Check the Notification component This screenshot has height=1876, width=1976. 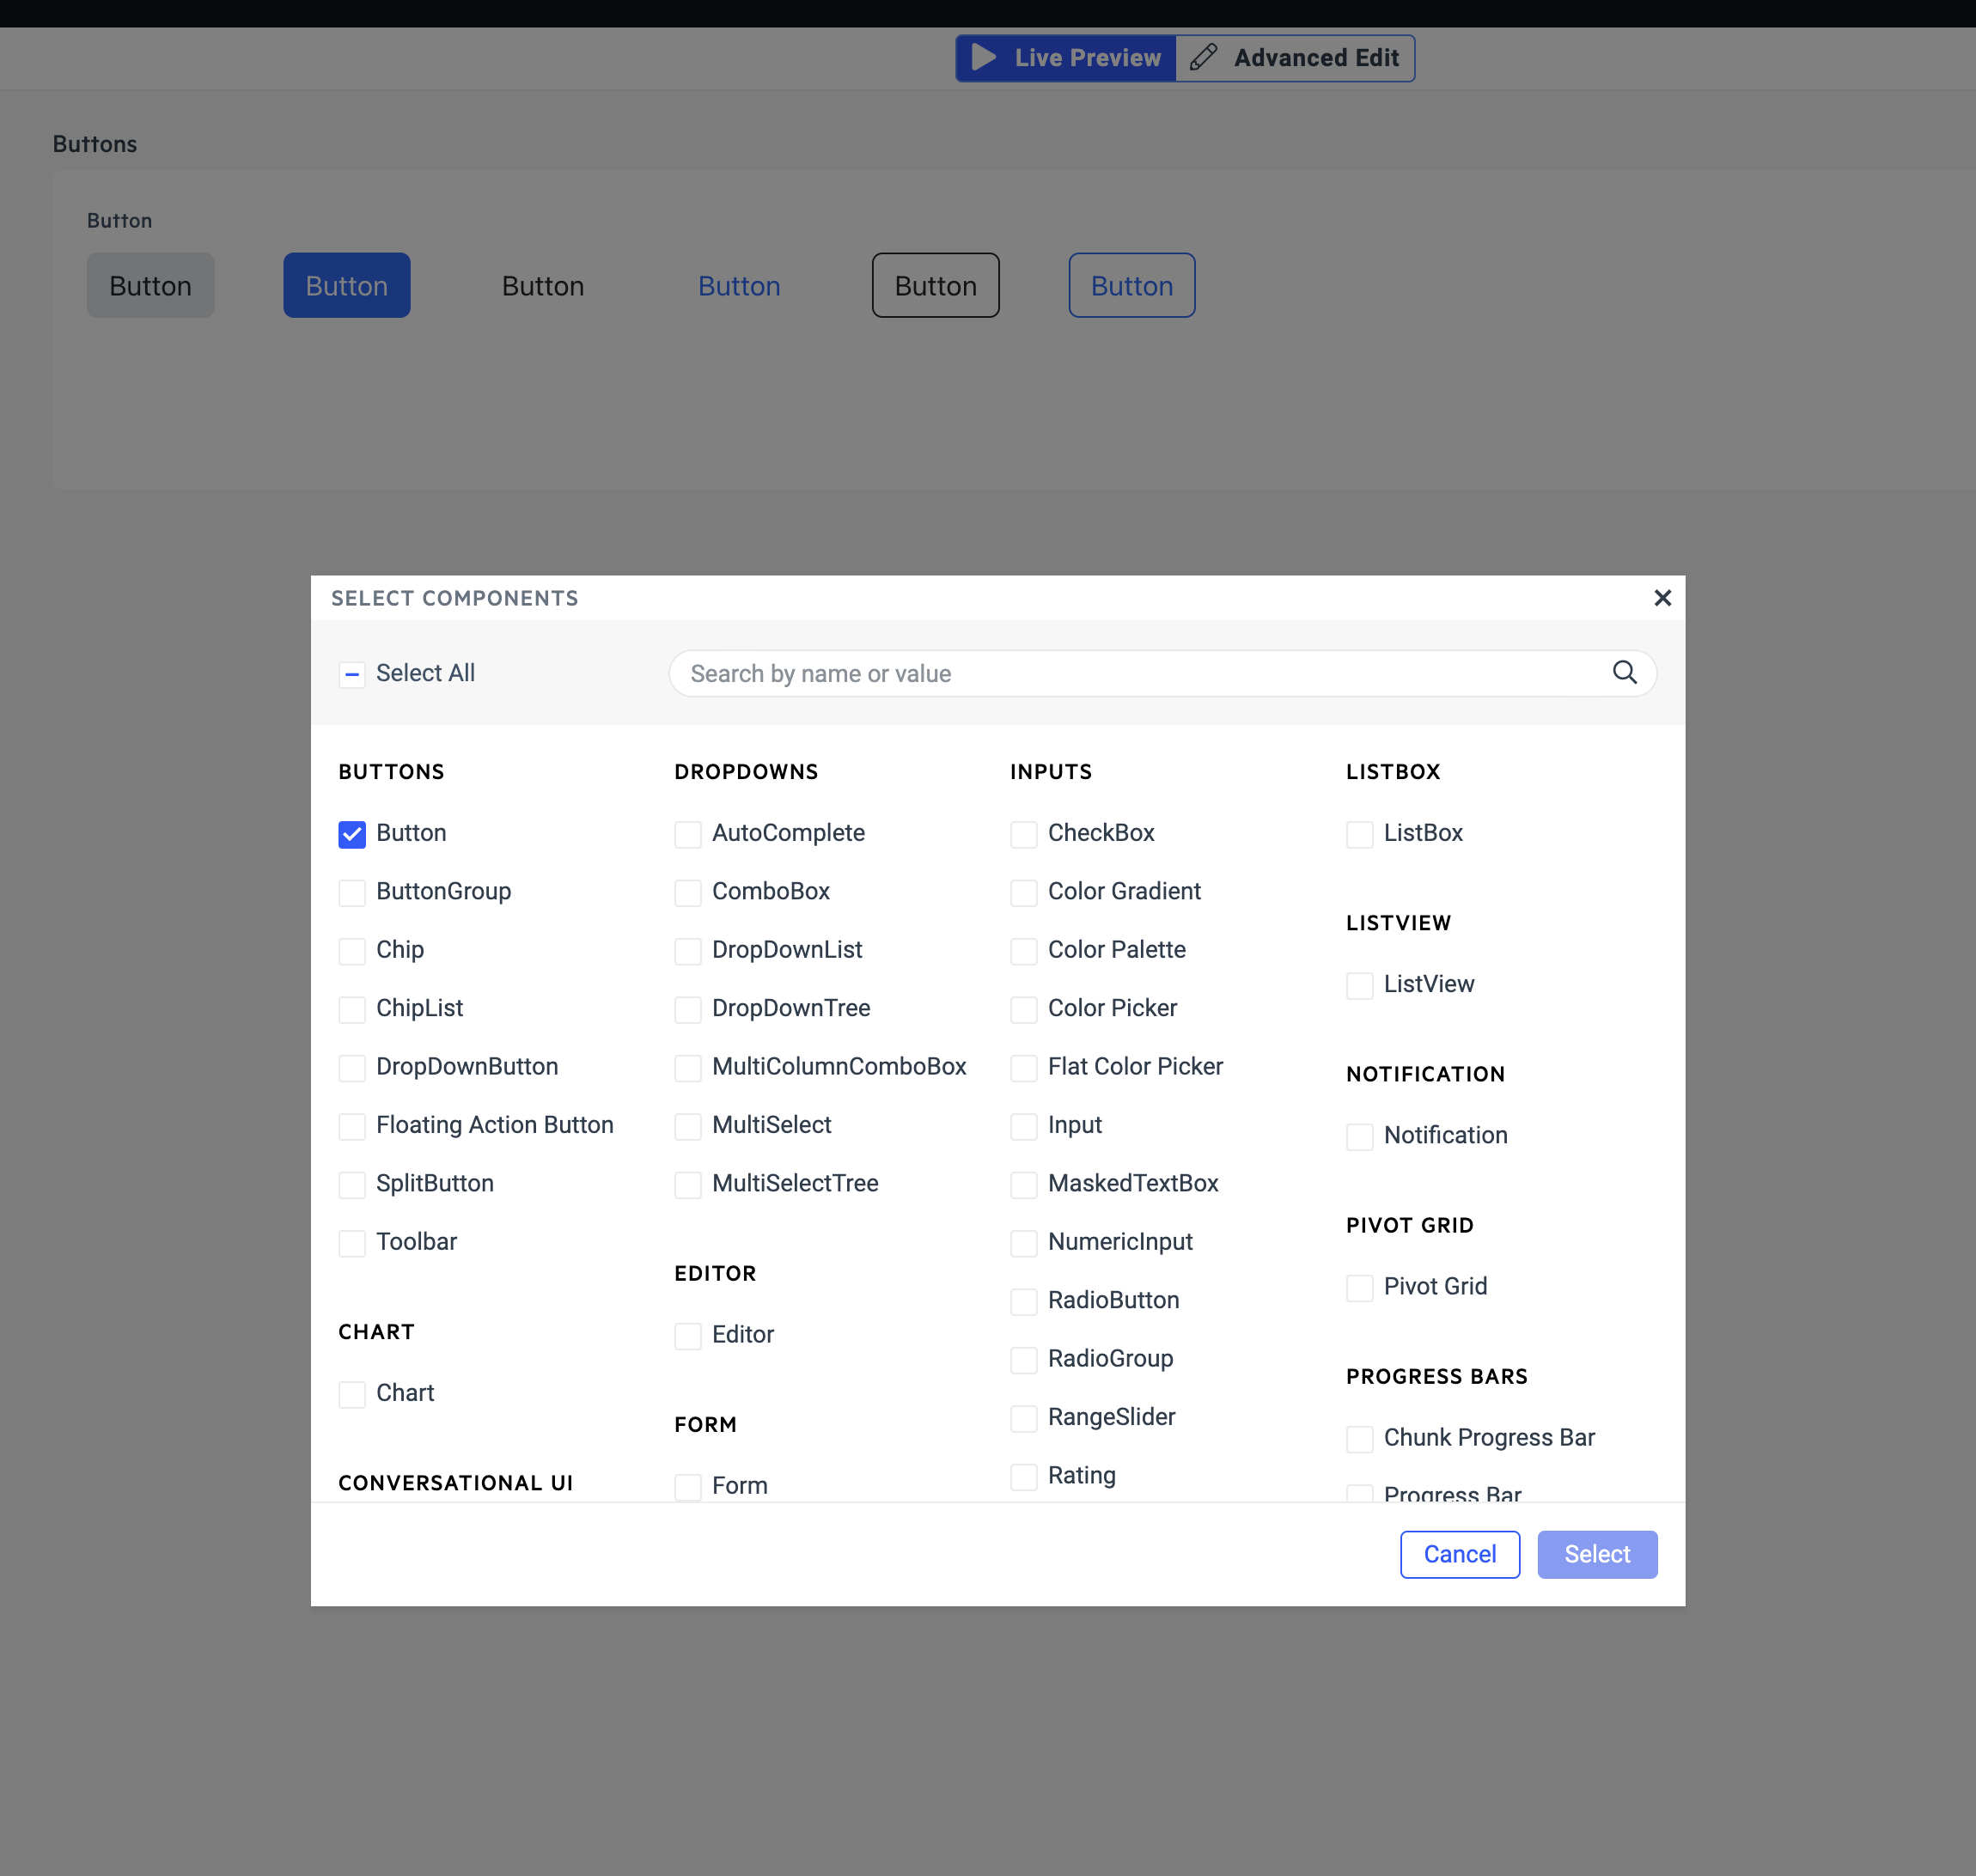pyautogui.click(x=1359, y=1136)
